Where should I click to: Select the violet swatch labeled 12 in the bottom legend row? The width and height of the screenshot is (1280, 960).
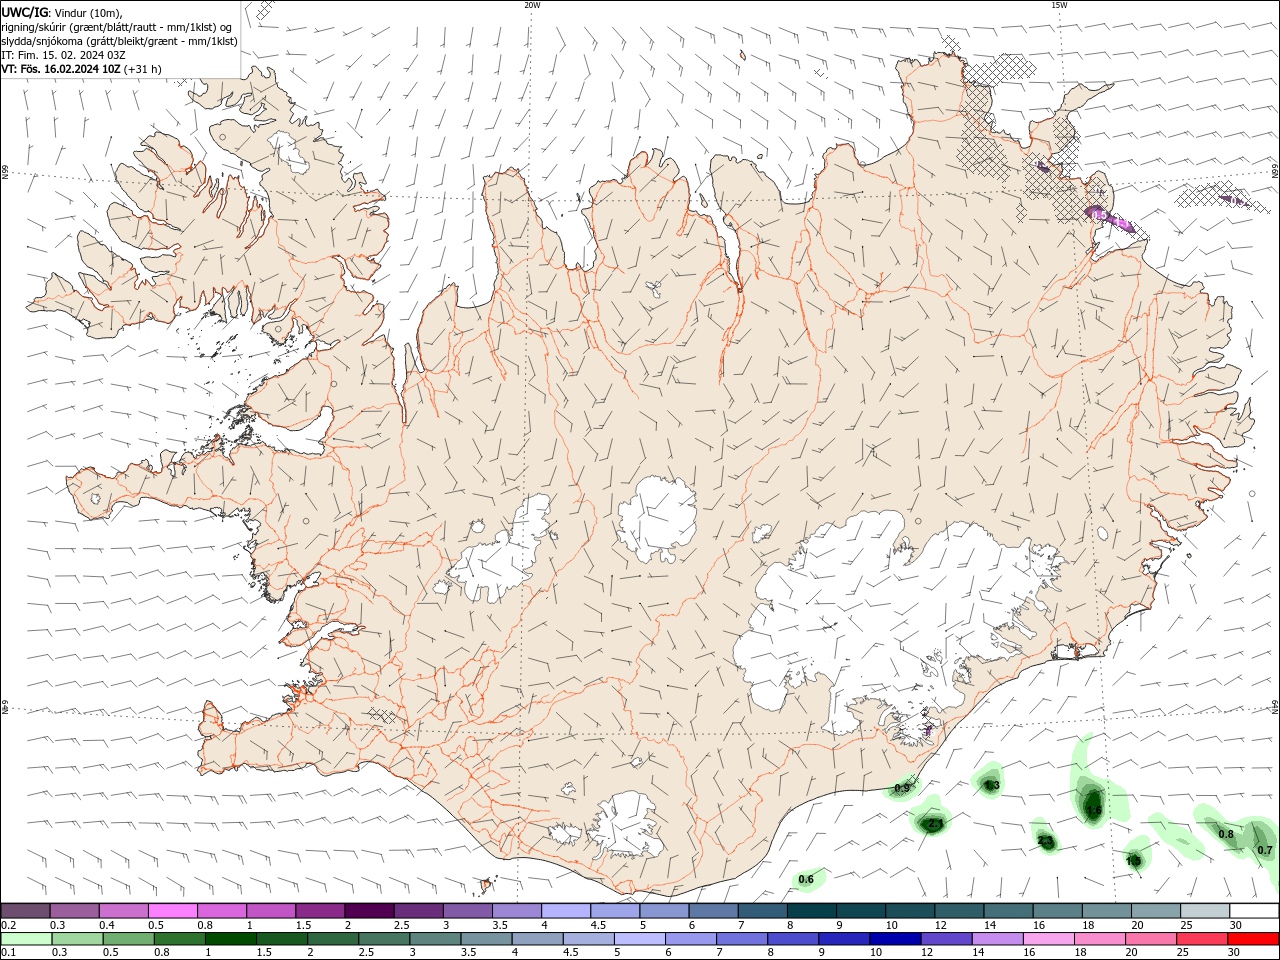tap(946, 939)
